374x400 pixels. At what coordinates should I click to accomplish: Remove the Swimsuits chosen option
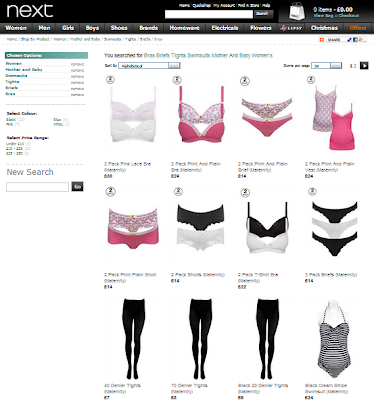77,76
